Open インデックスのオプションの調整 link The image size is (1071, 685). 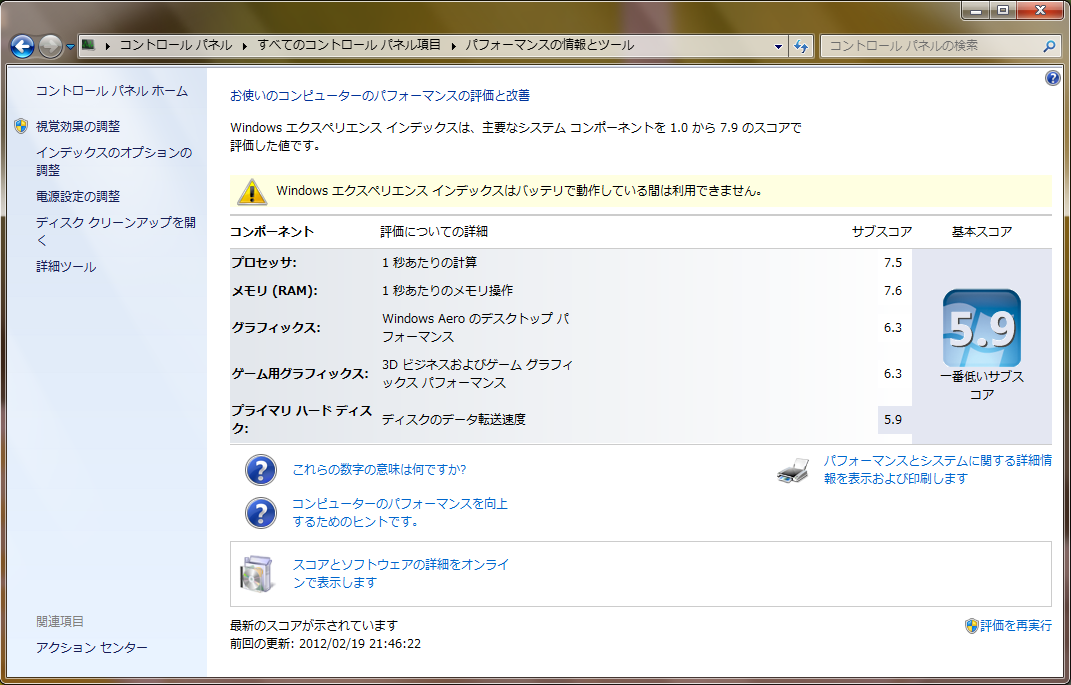click(x=114, y=161)
